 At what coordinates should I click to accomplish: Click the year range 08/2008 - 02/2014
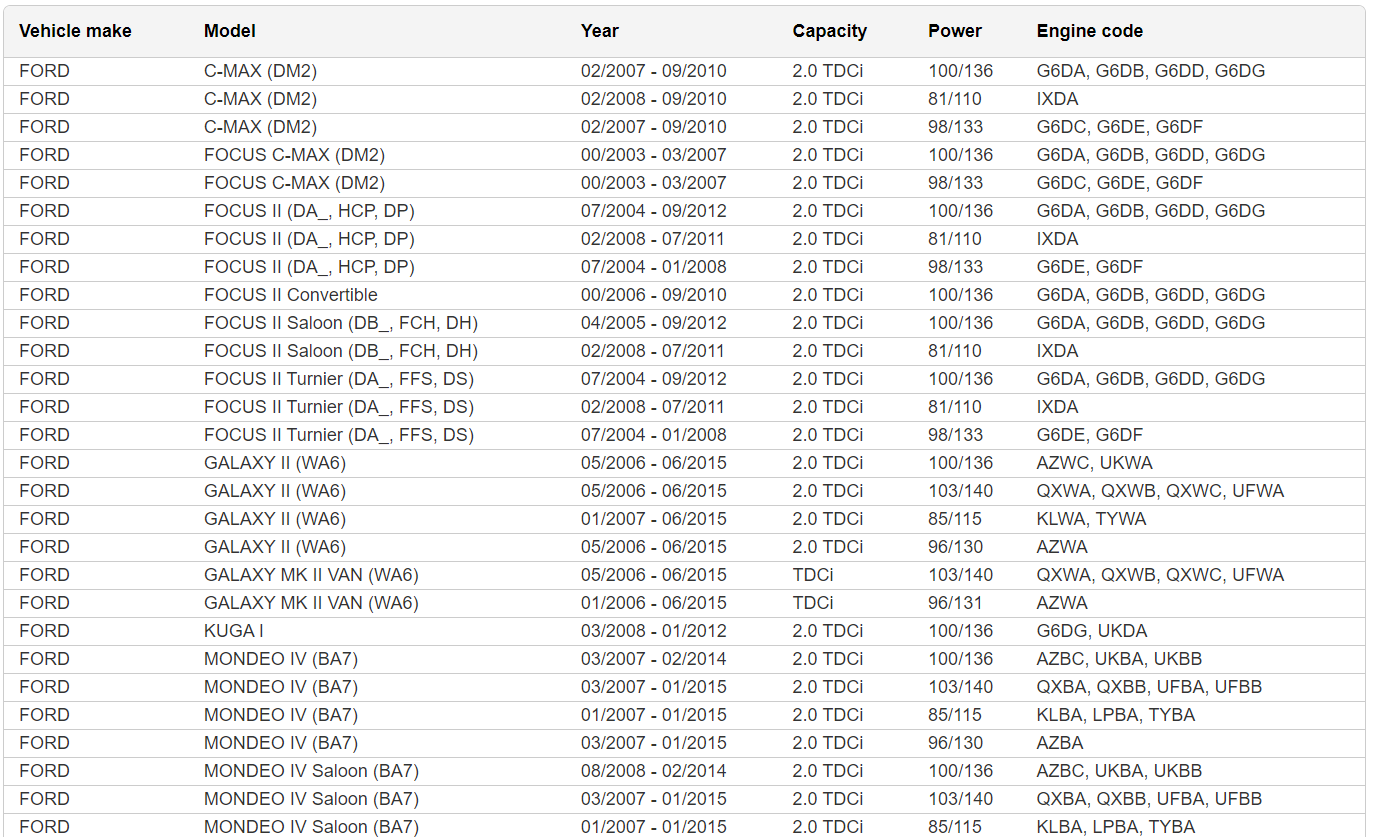653,771
